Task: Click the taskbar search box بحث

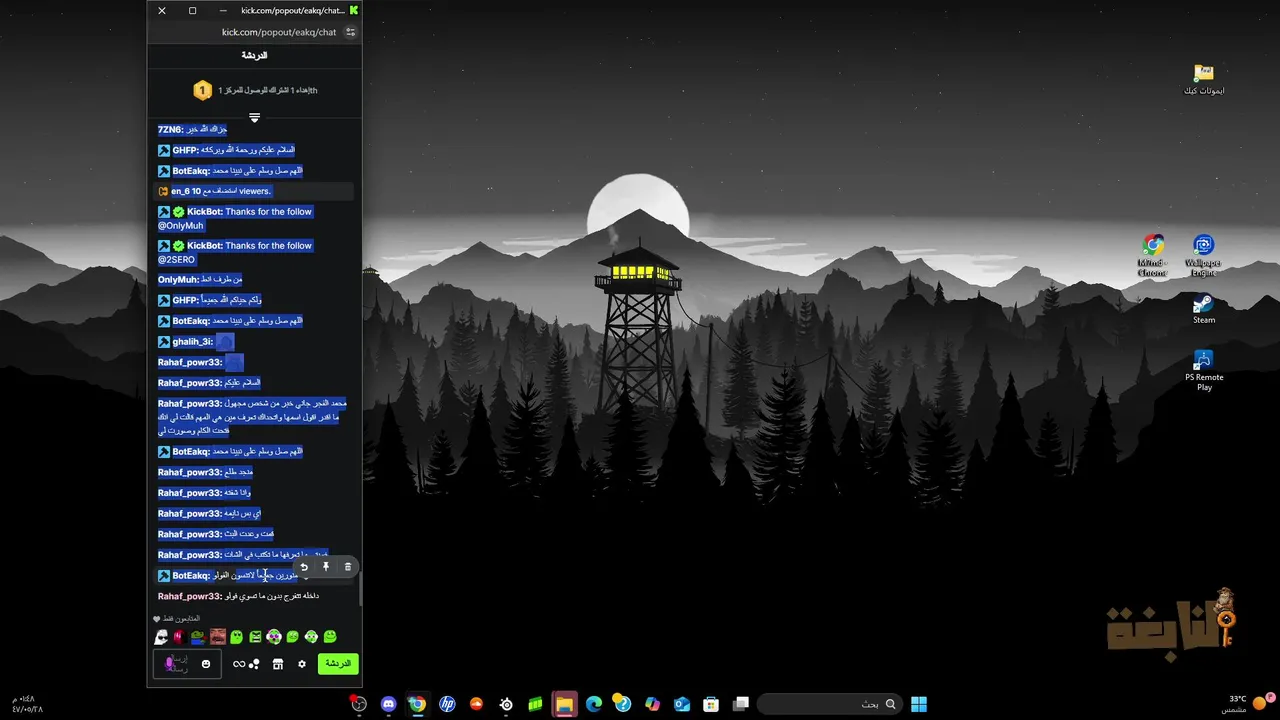Action: click(829, 704)
